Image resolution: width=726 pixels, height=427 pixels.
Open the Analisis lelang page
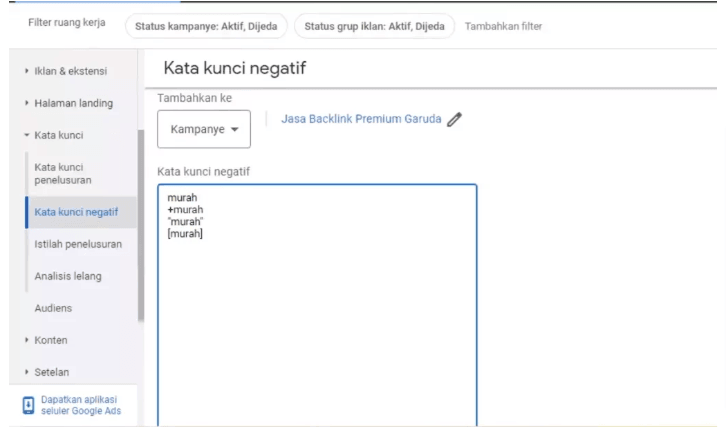[x=68, y=276]
